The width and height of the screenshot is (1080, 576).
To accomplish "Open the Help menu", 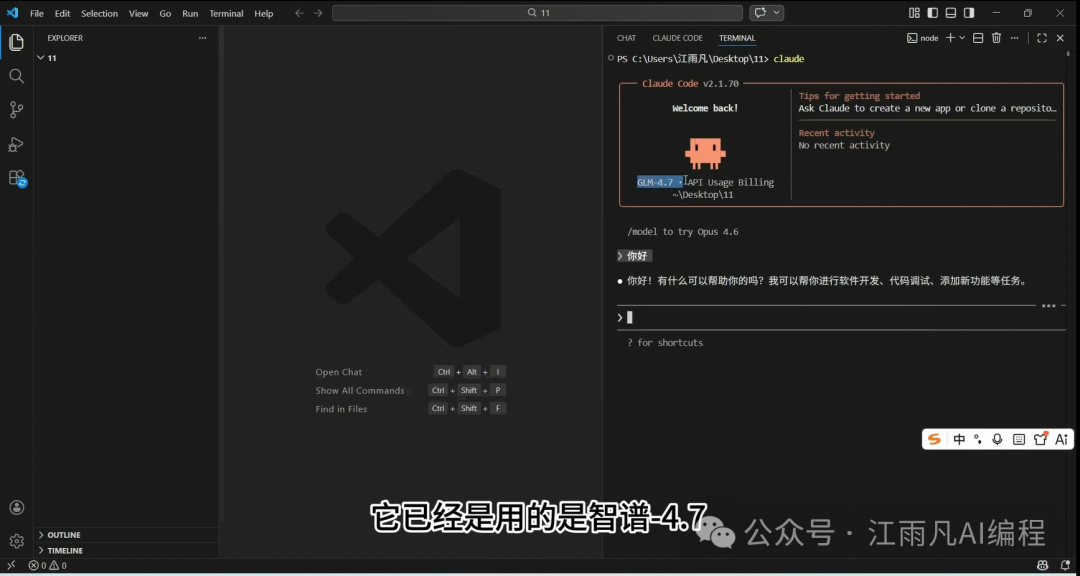I will click(x=263, y=13).
